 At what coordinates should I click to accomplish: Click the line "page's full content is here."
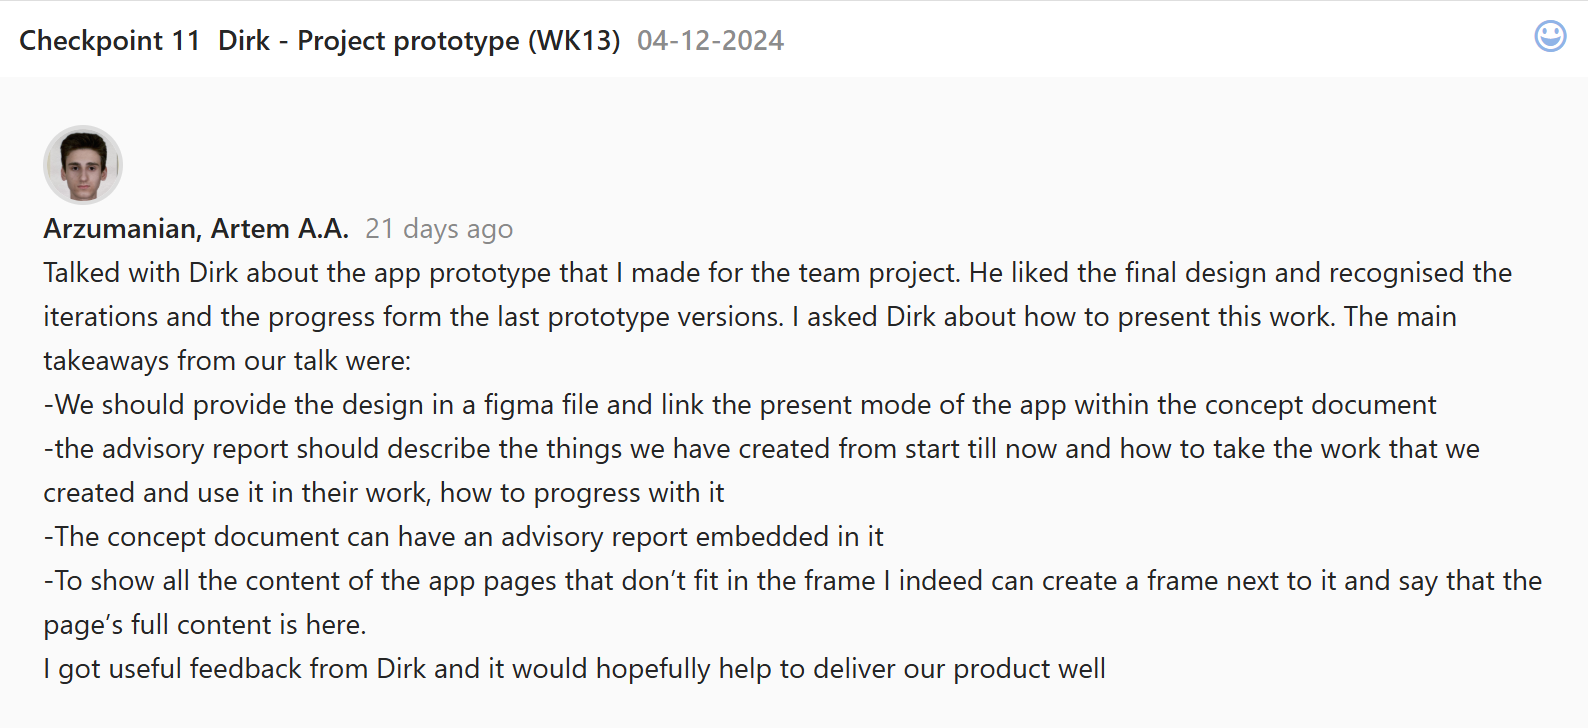tap(205, 625)
